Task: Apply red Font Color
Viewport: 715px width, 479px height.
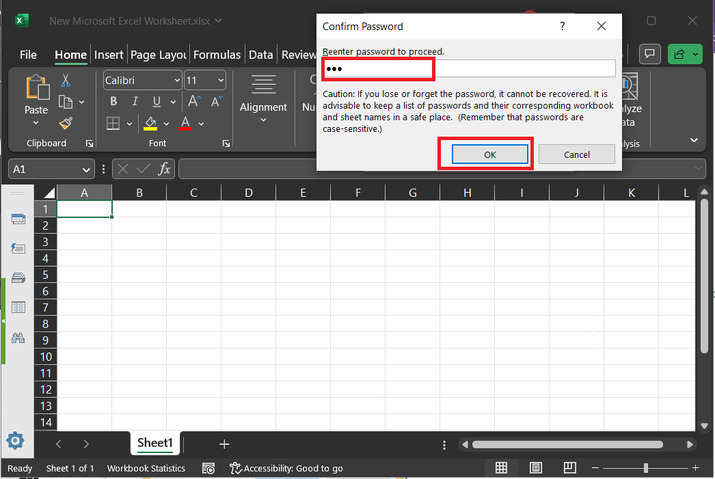Action: [185, 123]
